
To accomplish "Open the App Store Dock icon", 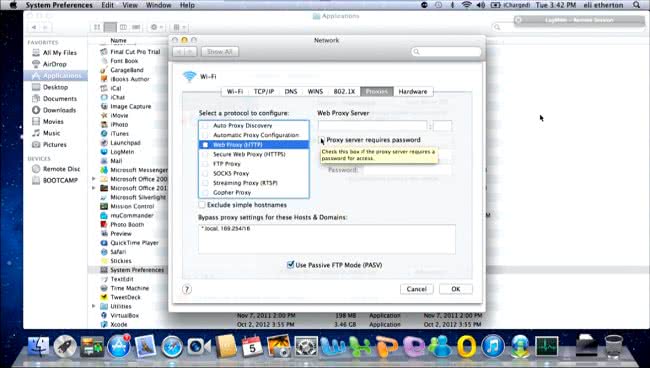I will [x=119, y=346].
